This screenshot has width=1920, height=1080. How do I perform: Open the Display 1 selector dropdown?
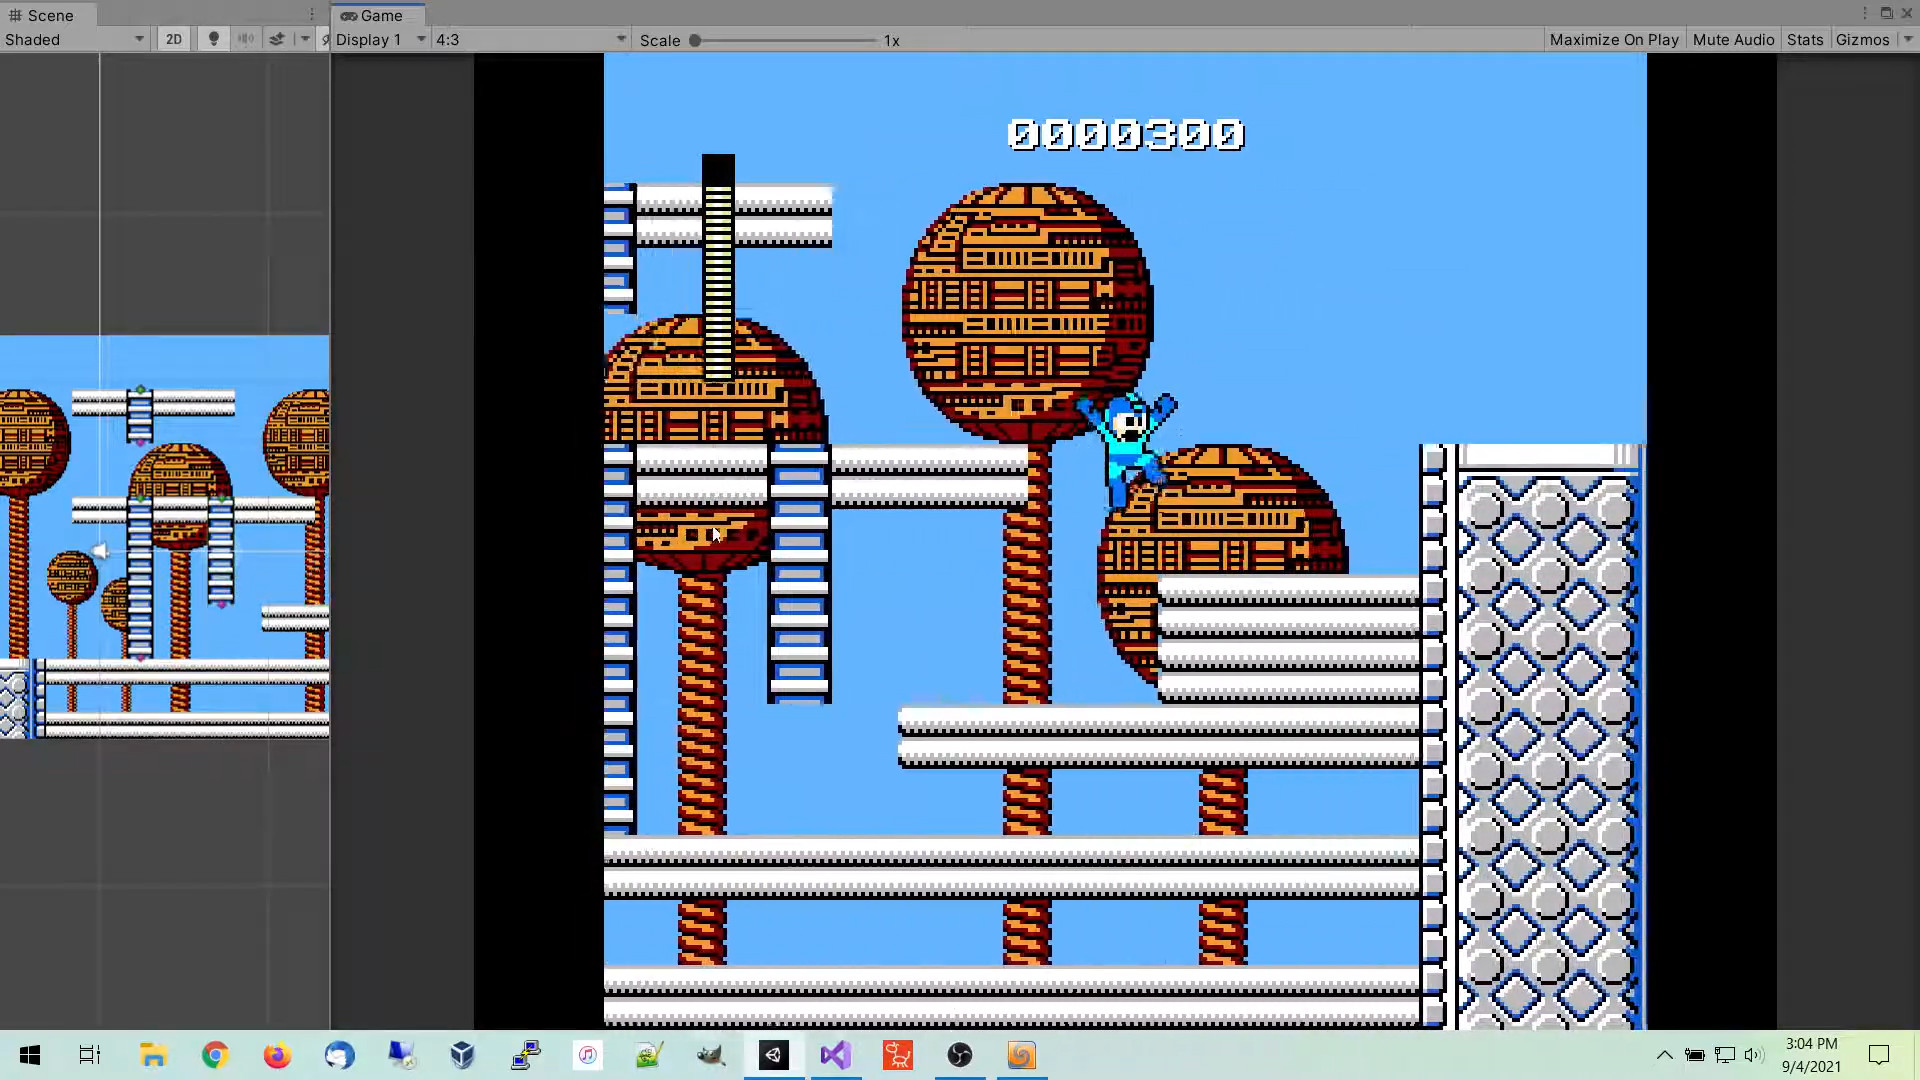pos(380,39)
